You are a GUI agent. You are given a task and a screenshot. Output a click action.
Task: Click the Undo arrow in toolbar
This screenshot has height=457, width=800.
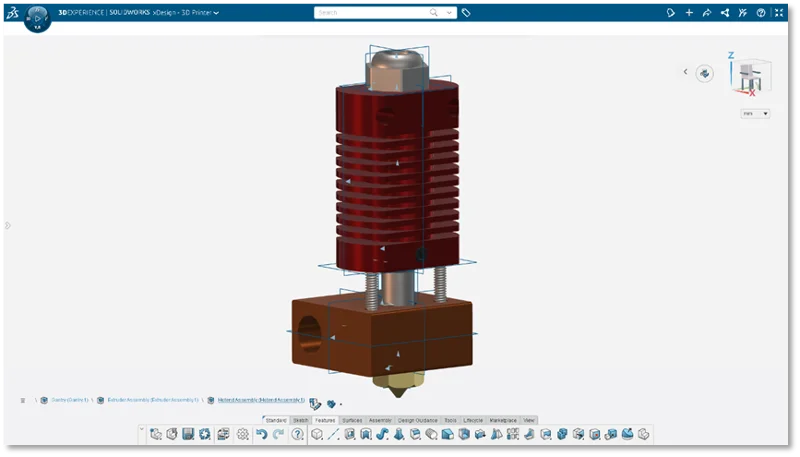261,434
